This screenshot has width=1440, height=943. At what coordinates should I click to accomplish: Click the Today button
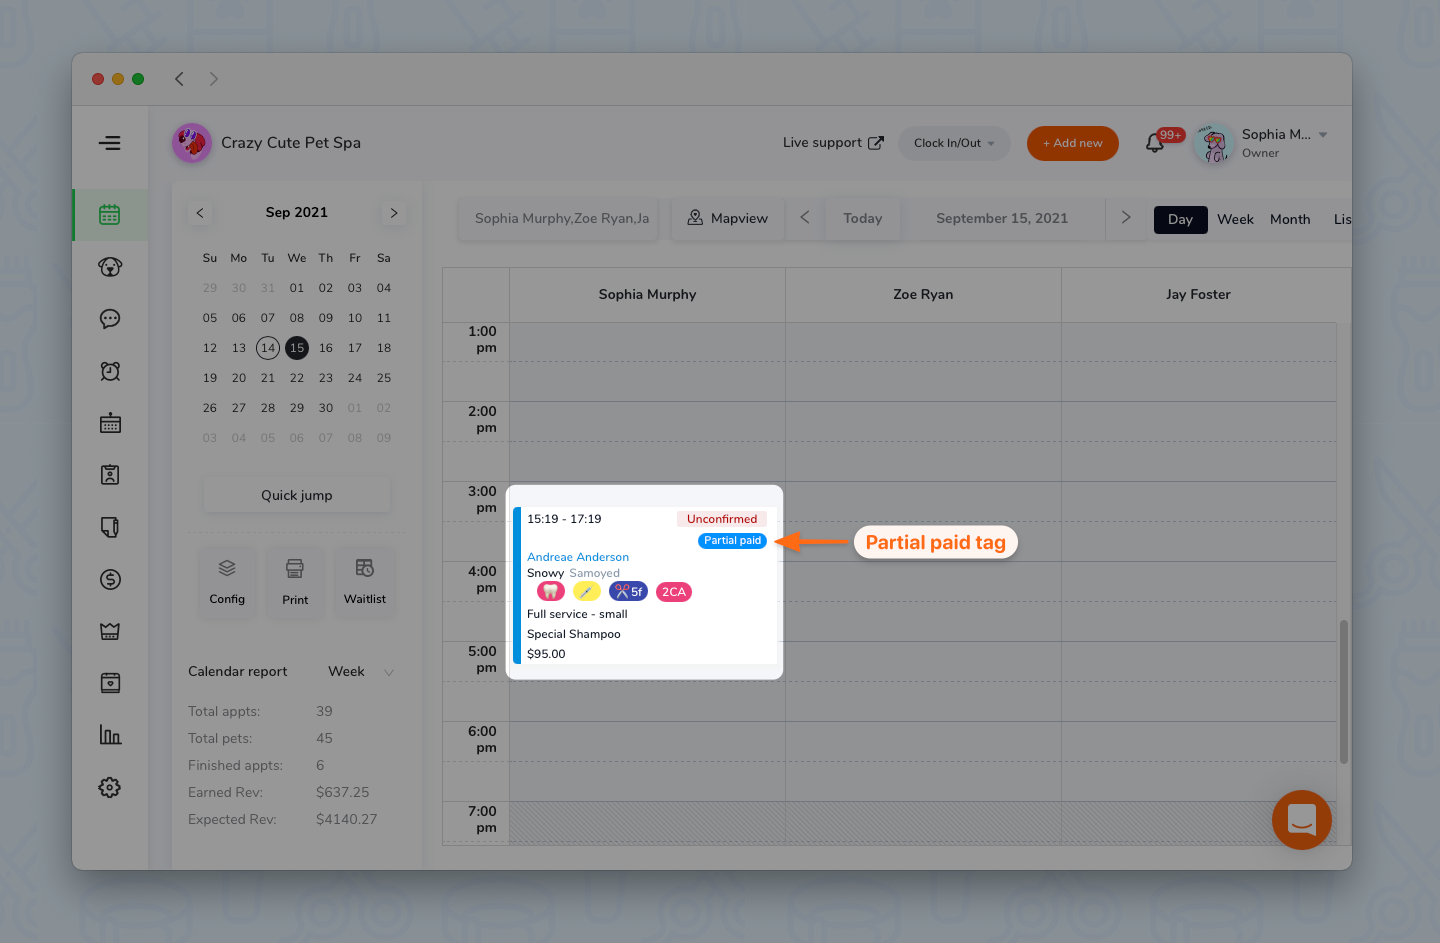(x=863, y=219)
